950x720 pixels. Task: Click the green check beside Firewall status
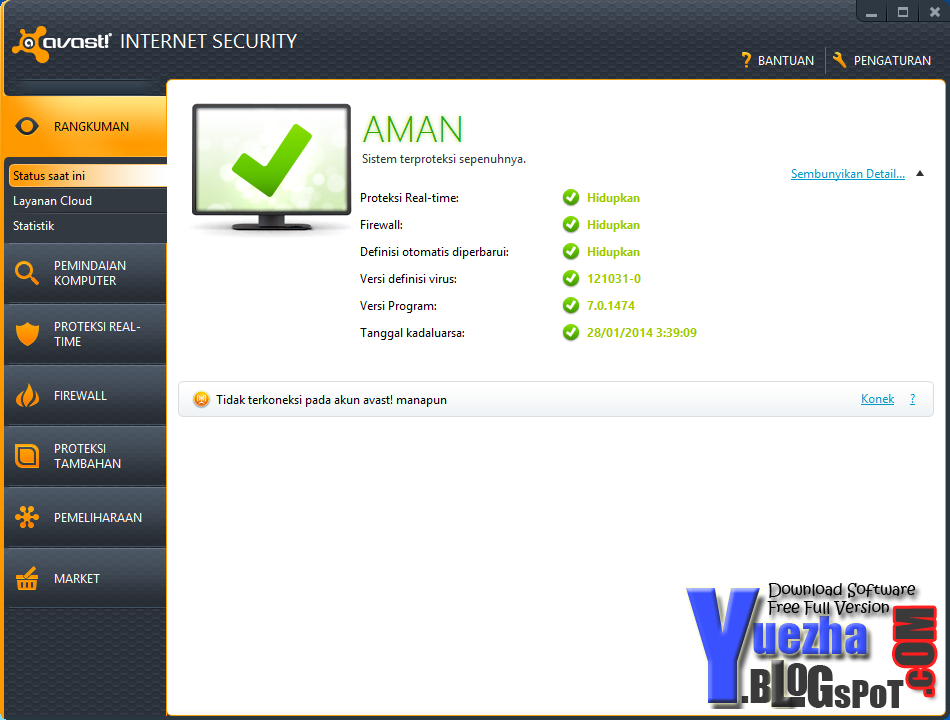[x=571, y=225]
